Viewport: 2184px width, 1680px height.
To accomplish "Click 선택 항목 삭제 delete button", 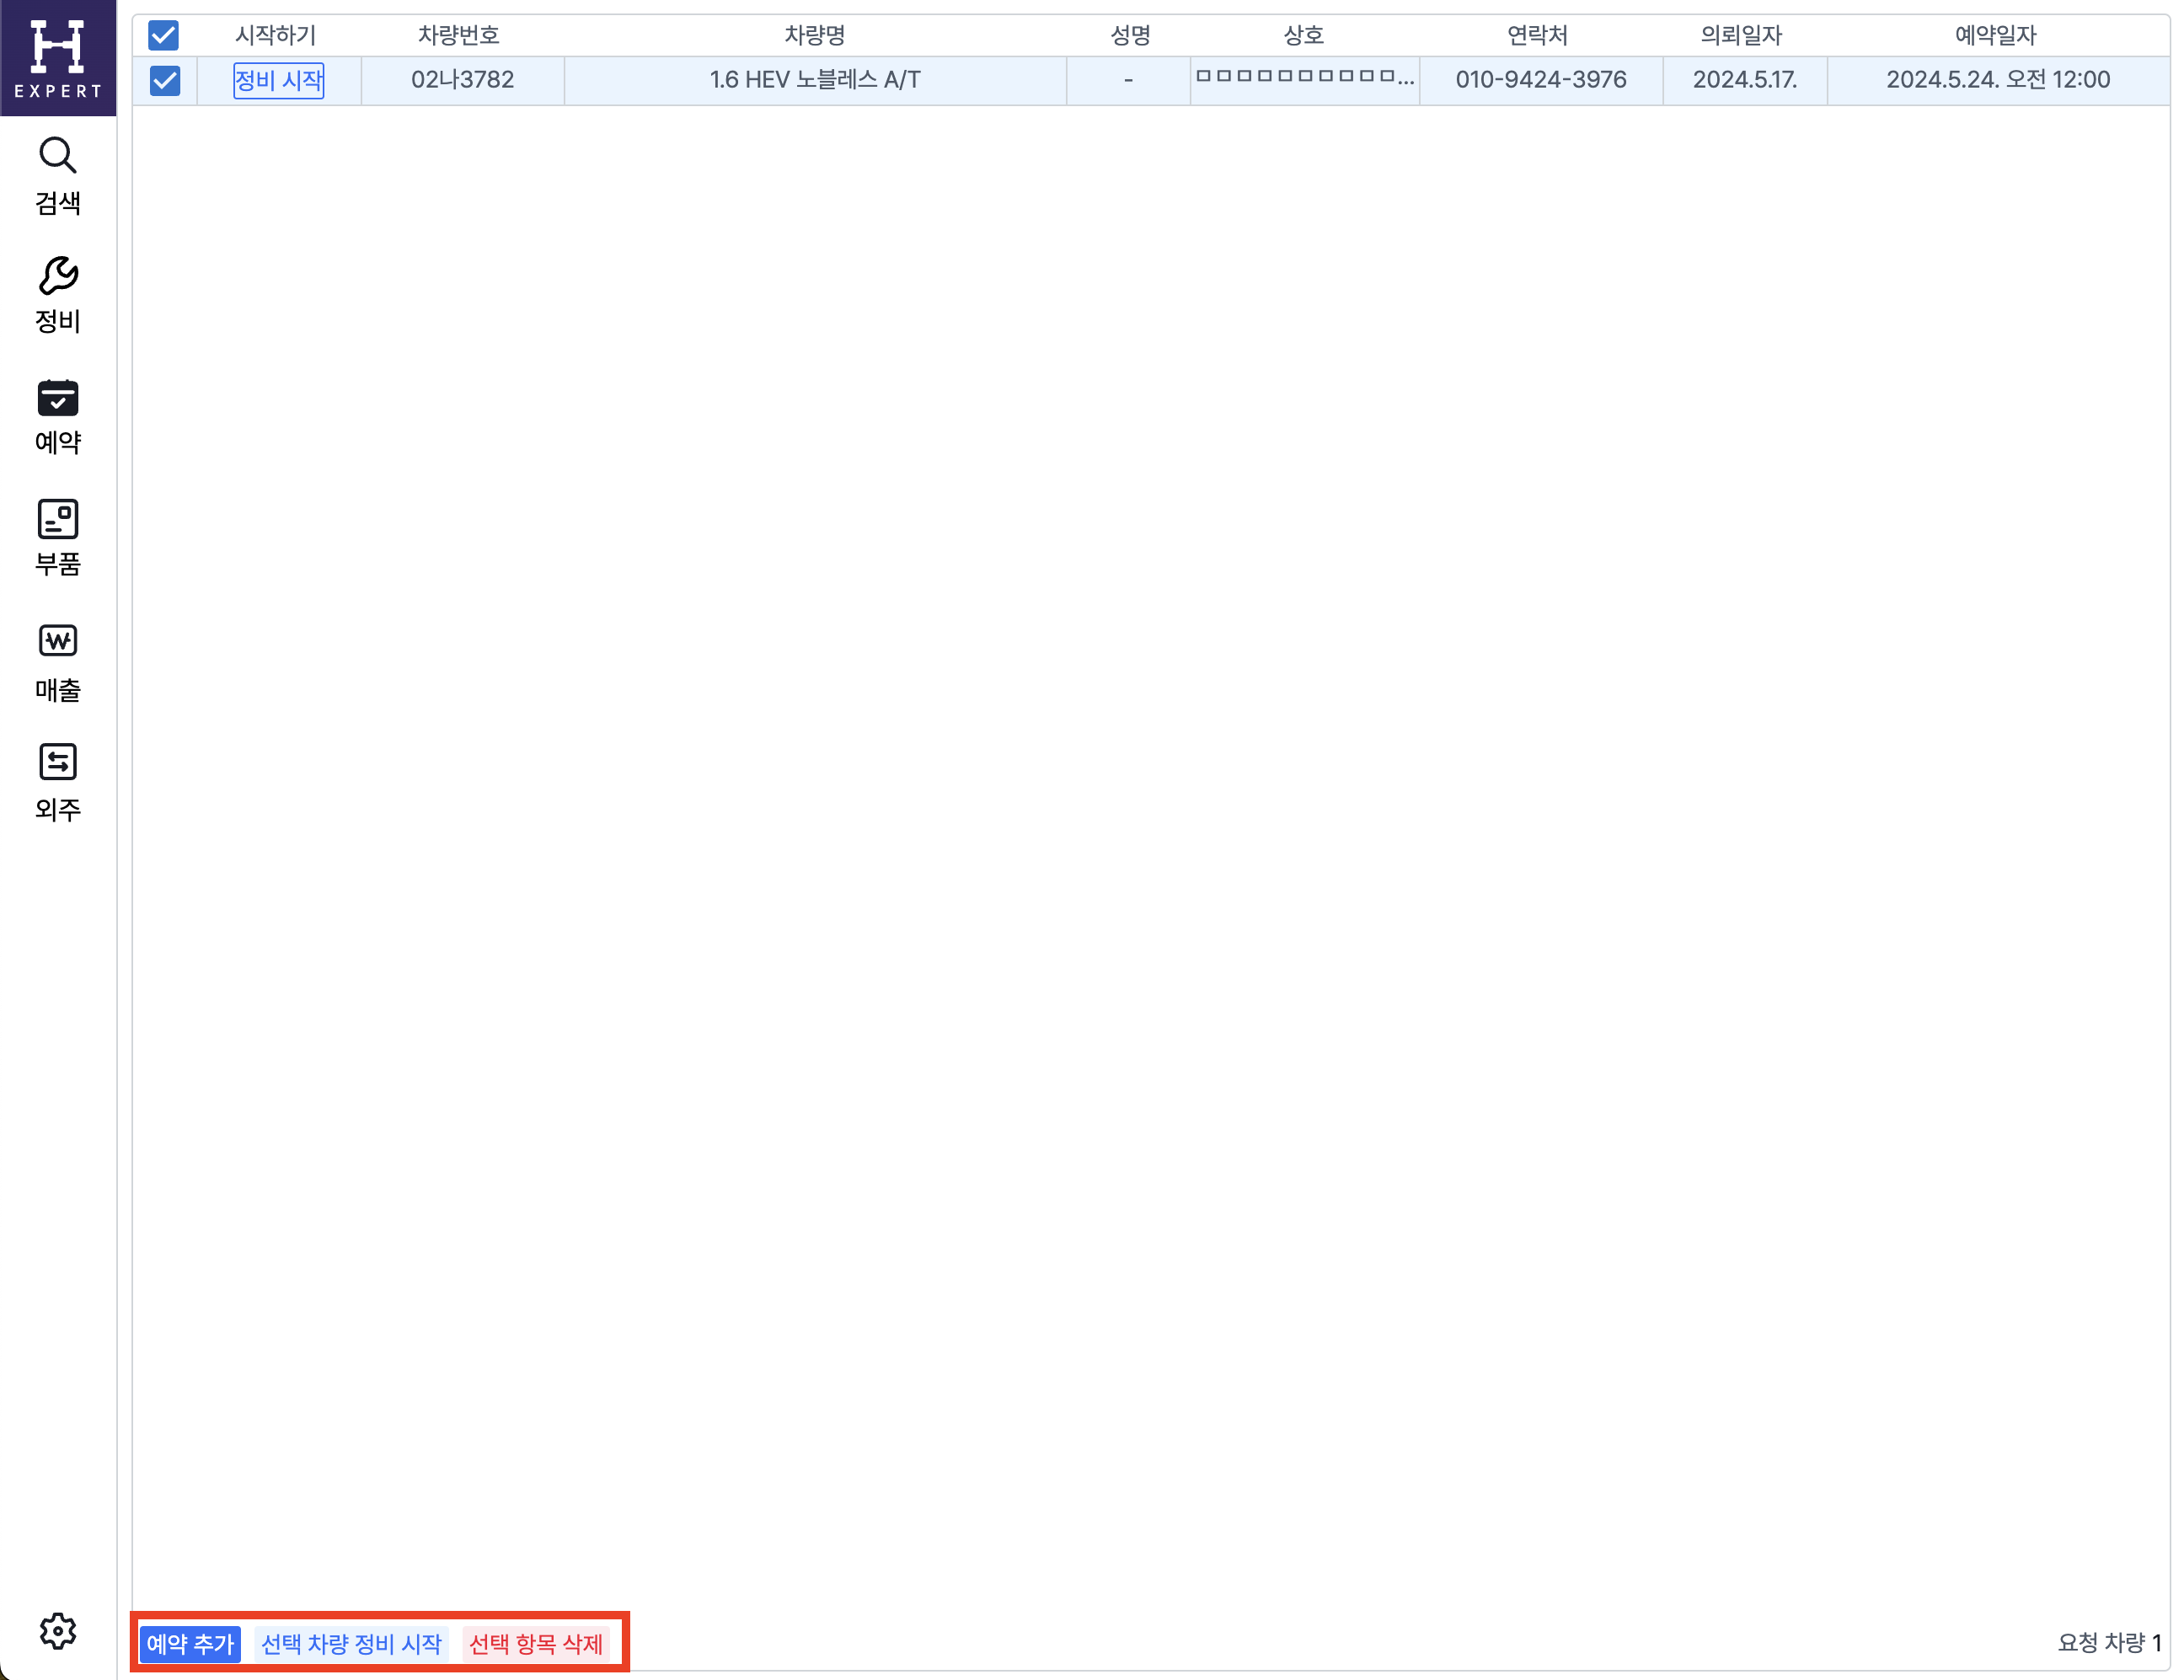I will coord(536,1644).
